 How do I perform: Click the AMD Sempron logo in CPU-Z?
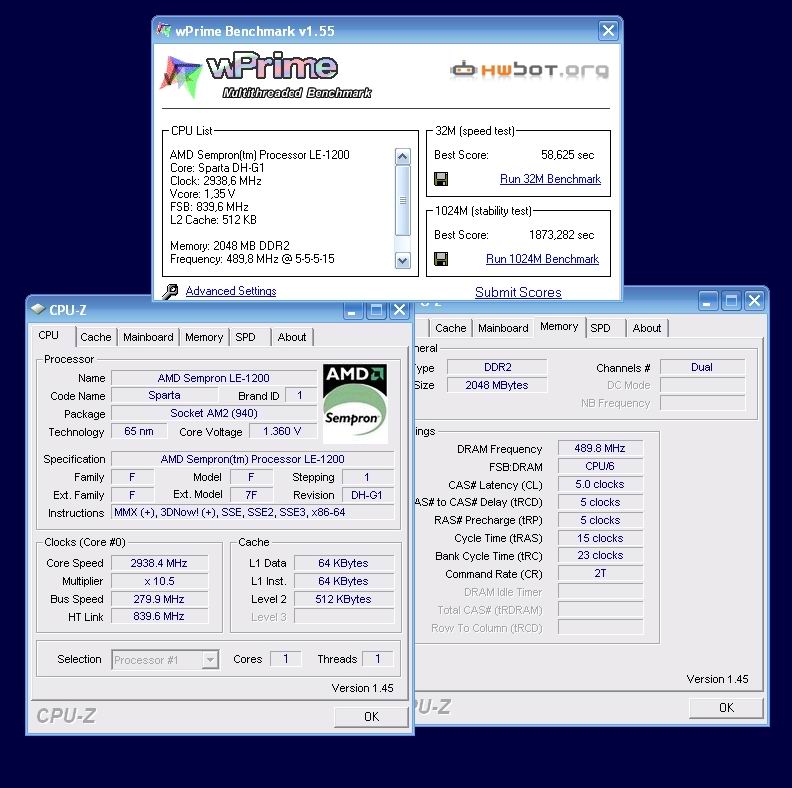pyautogui.click(x=355, y=403)
